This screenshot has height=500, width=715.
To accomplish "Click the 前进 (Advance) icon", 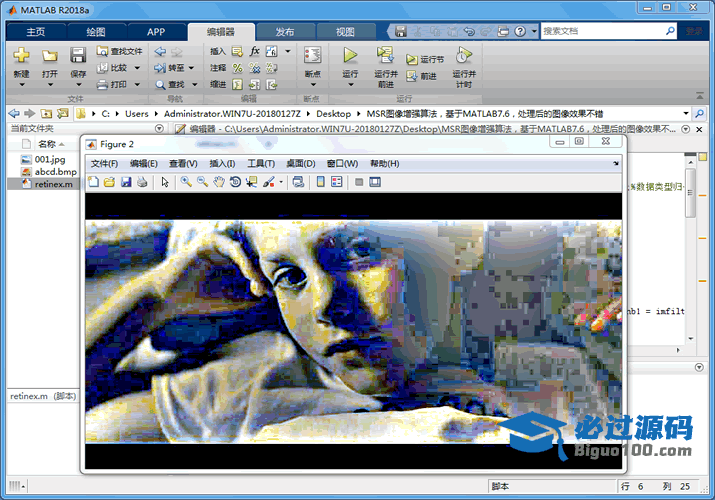I will 411,76.
